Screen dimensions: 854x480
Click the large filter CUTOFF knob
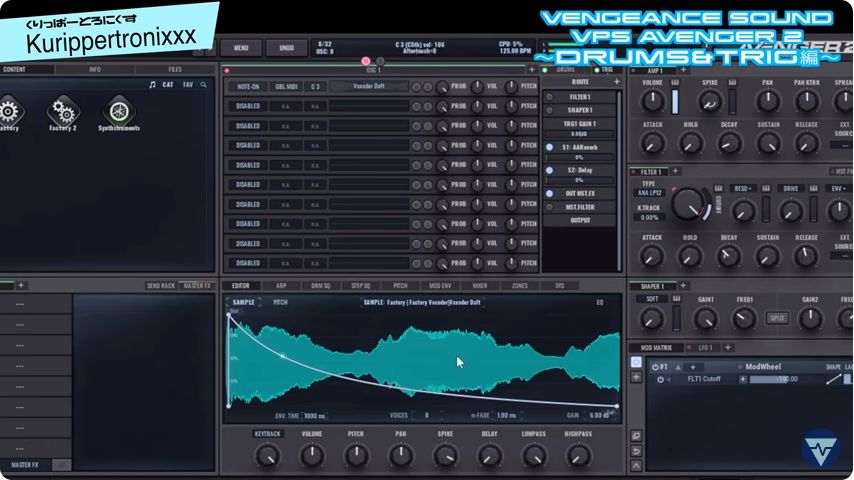688,204
